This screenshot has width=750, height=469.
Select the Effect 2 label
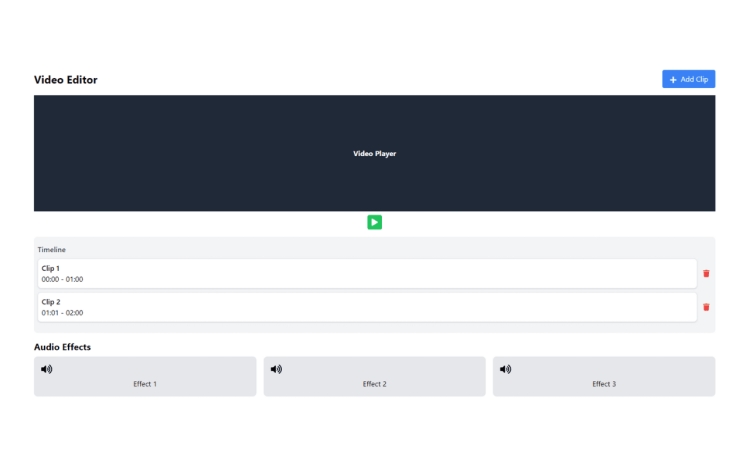[x=375, y=384]
